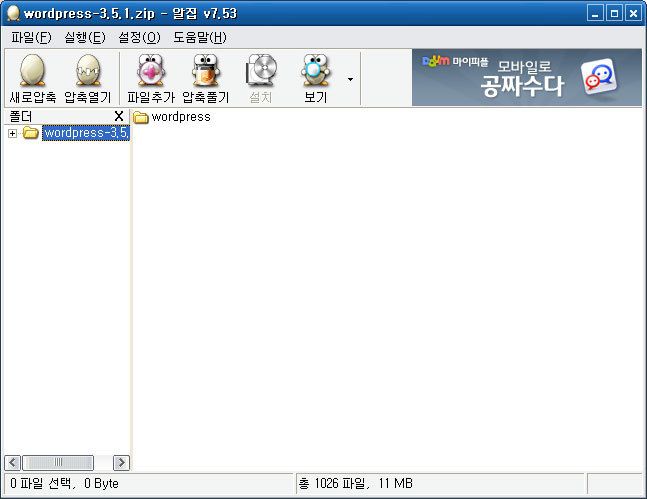The width and height of the screenshot is (647, 499).
Task: Click the 새로압축 (new archive) egg icon
Action: click(x=32, y=70)
